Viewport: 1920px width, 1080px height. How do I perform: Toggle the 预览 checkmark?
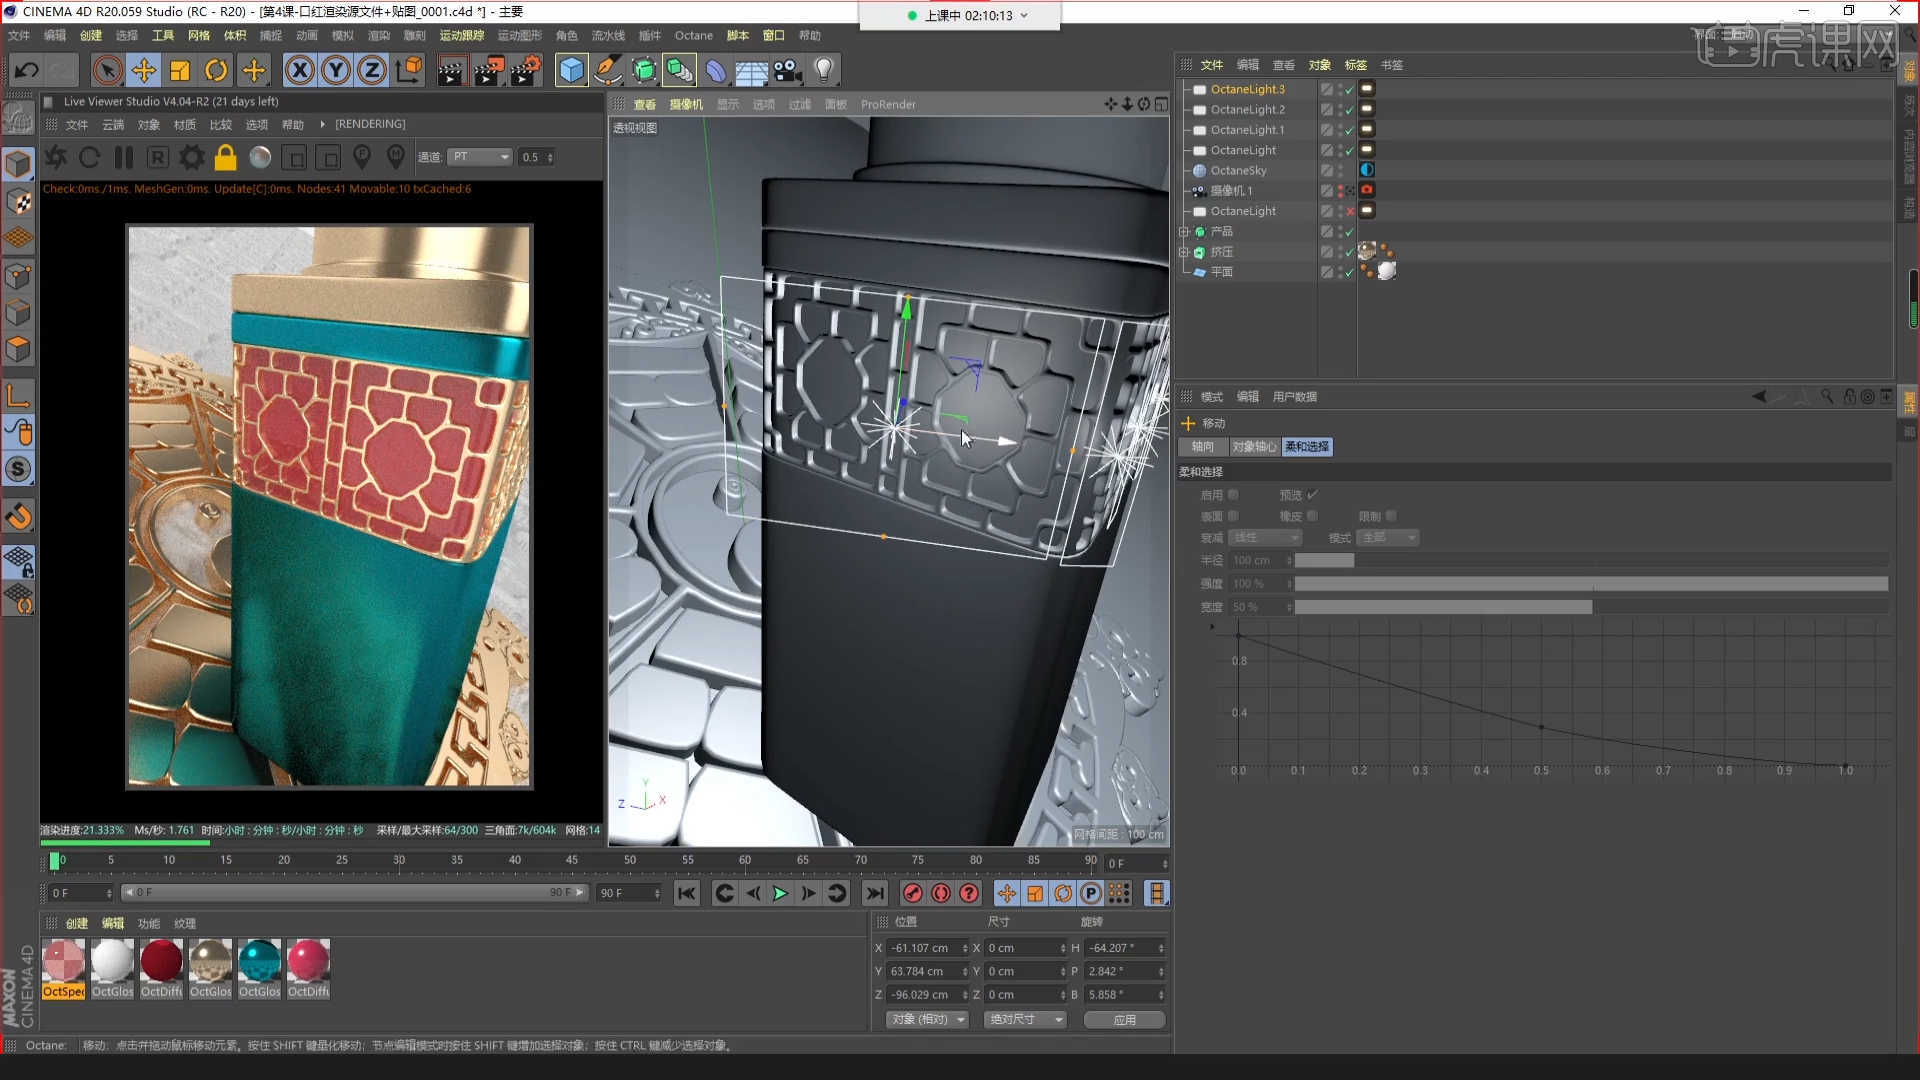pos(1313,494)
